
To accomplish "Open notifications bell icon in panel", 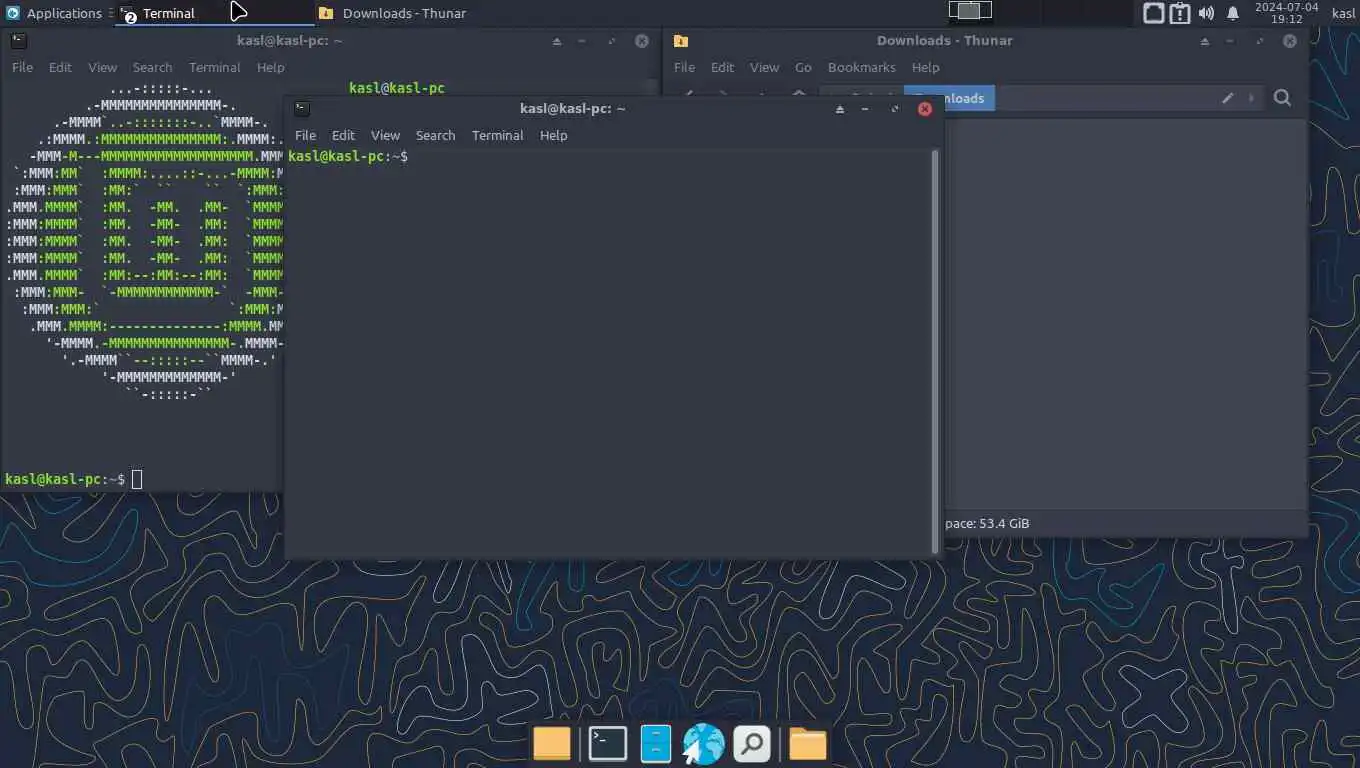I will click(x=1233, y=13).
